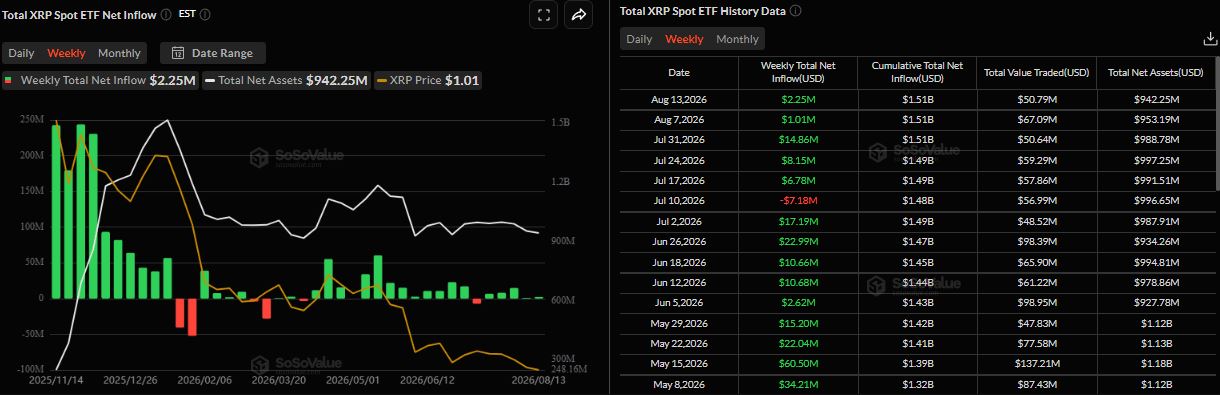Select Daily tab on chart
This screenshot has height=395, width=1220.
point(22,53)
